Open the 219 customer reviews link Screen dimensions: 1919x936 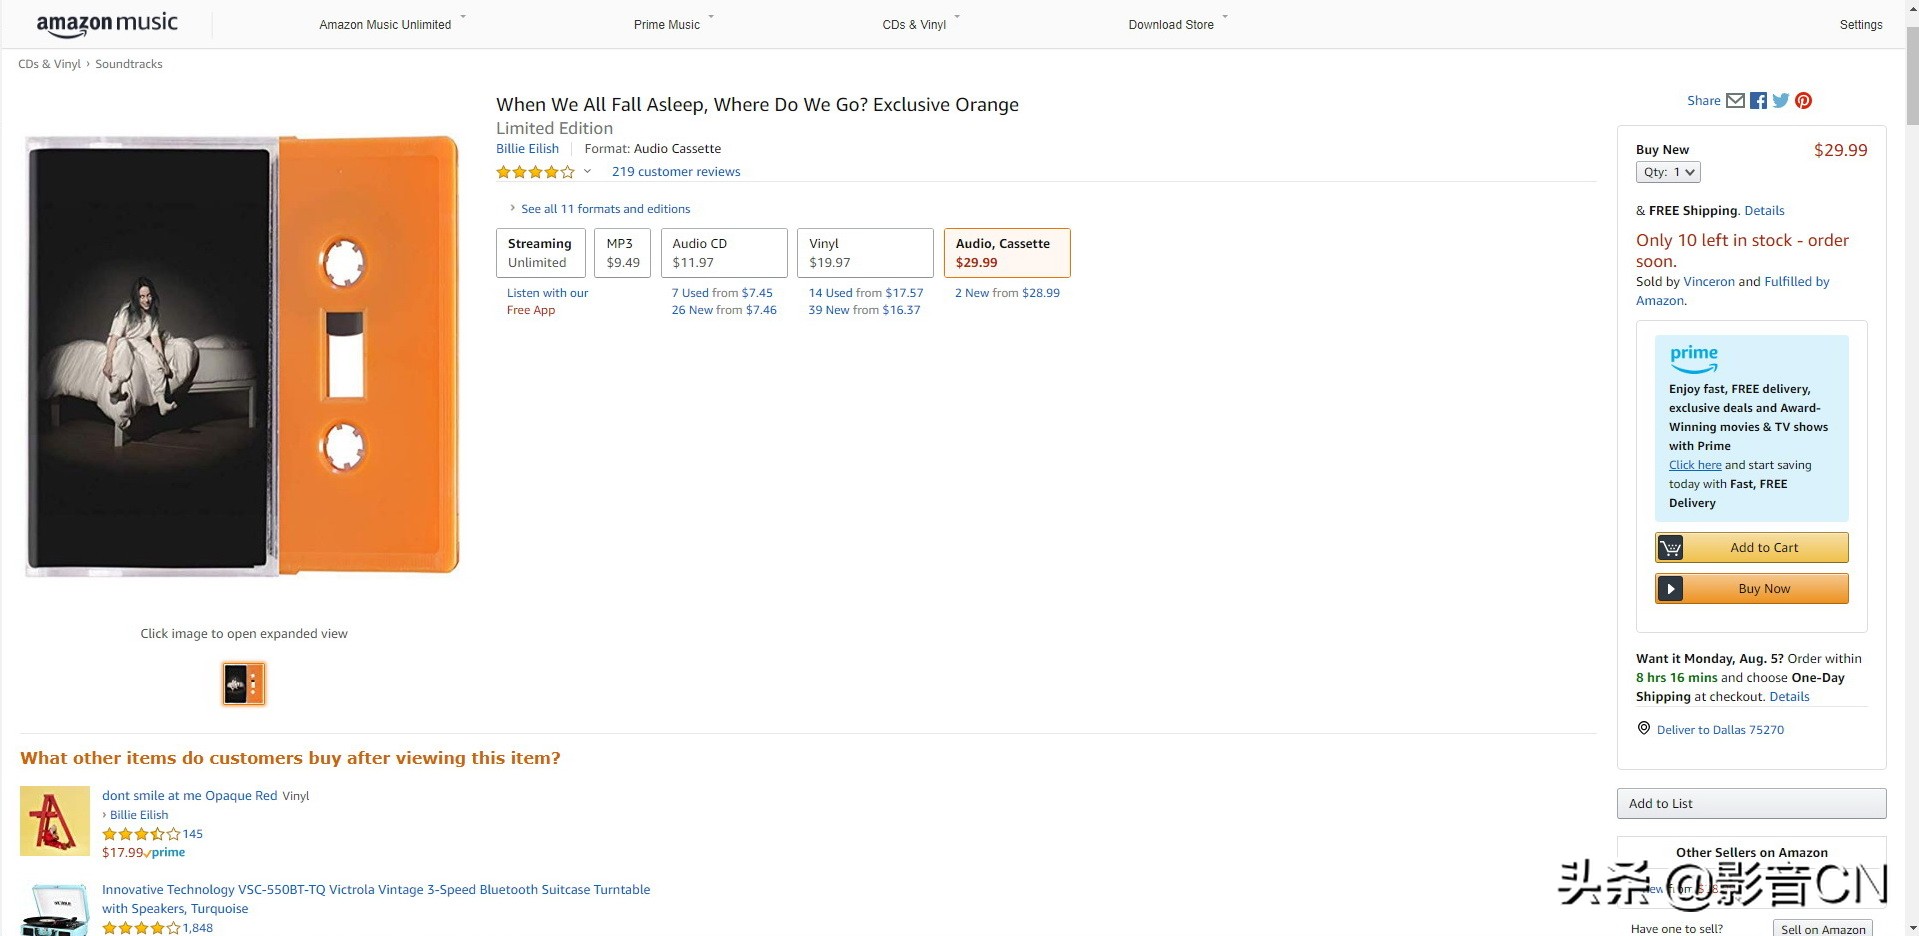[x=676, y=172]
